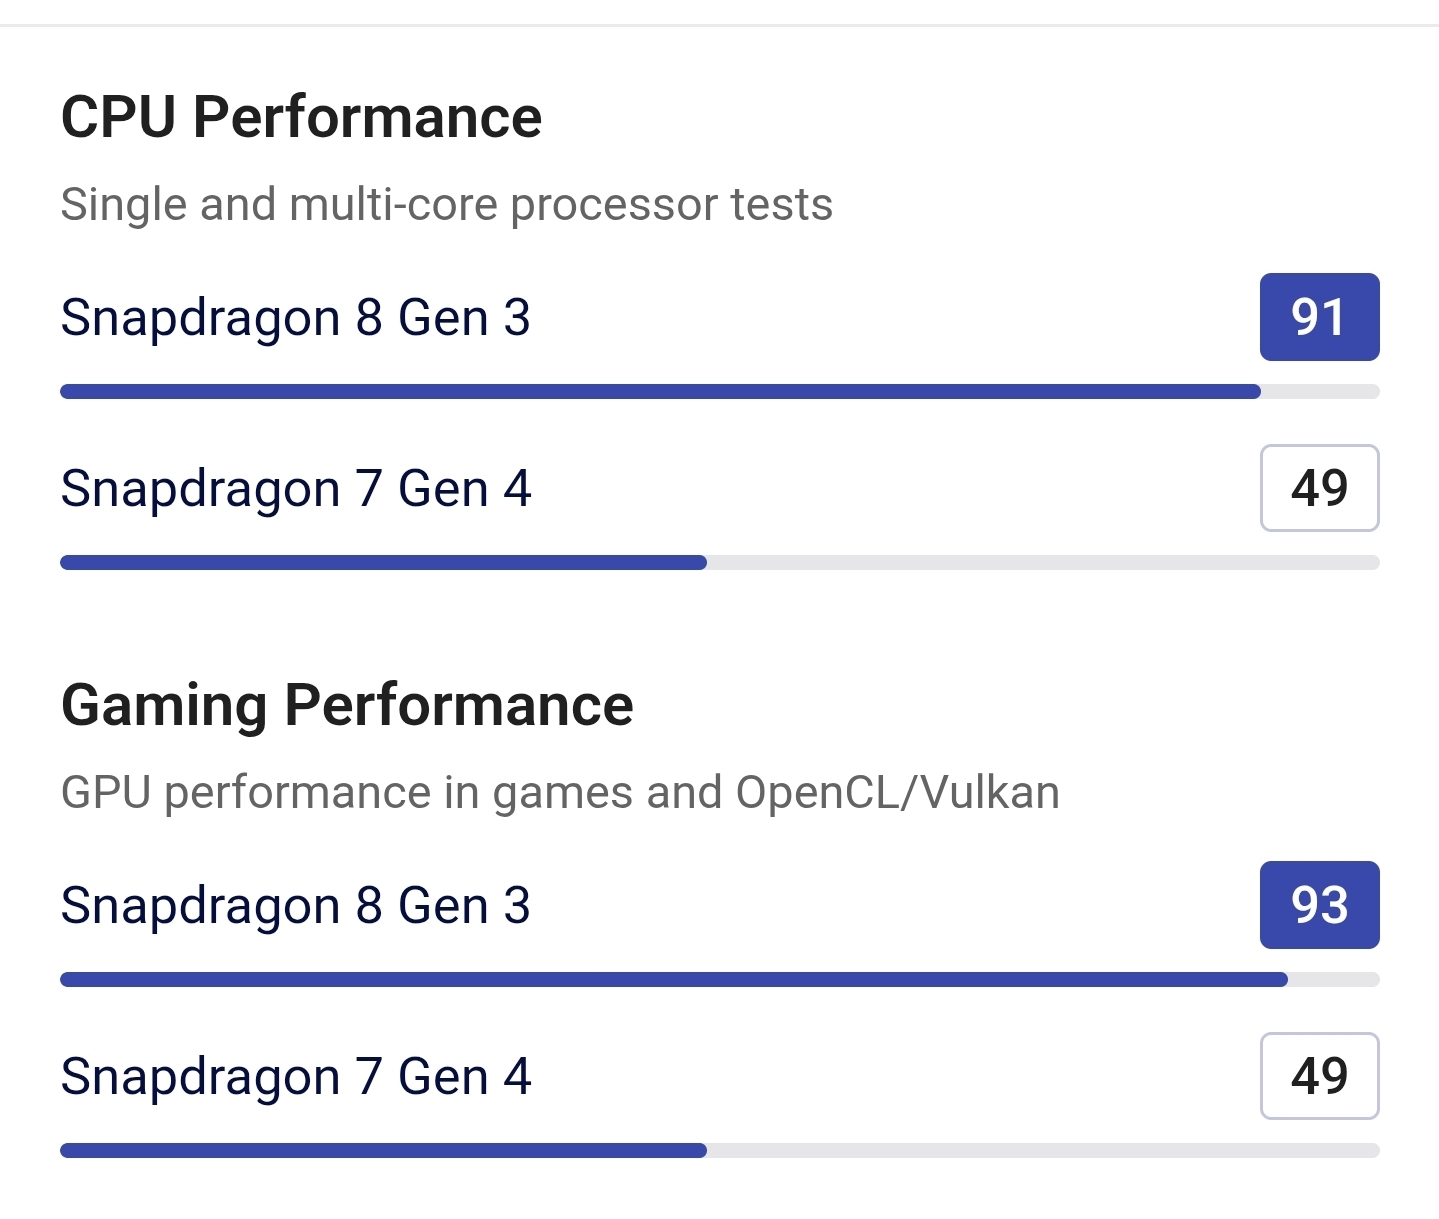
Task: Click the CPU Performance heading
Action: (x=301, y=117)
